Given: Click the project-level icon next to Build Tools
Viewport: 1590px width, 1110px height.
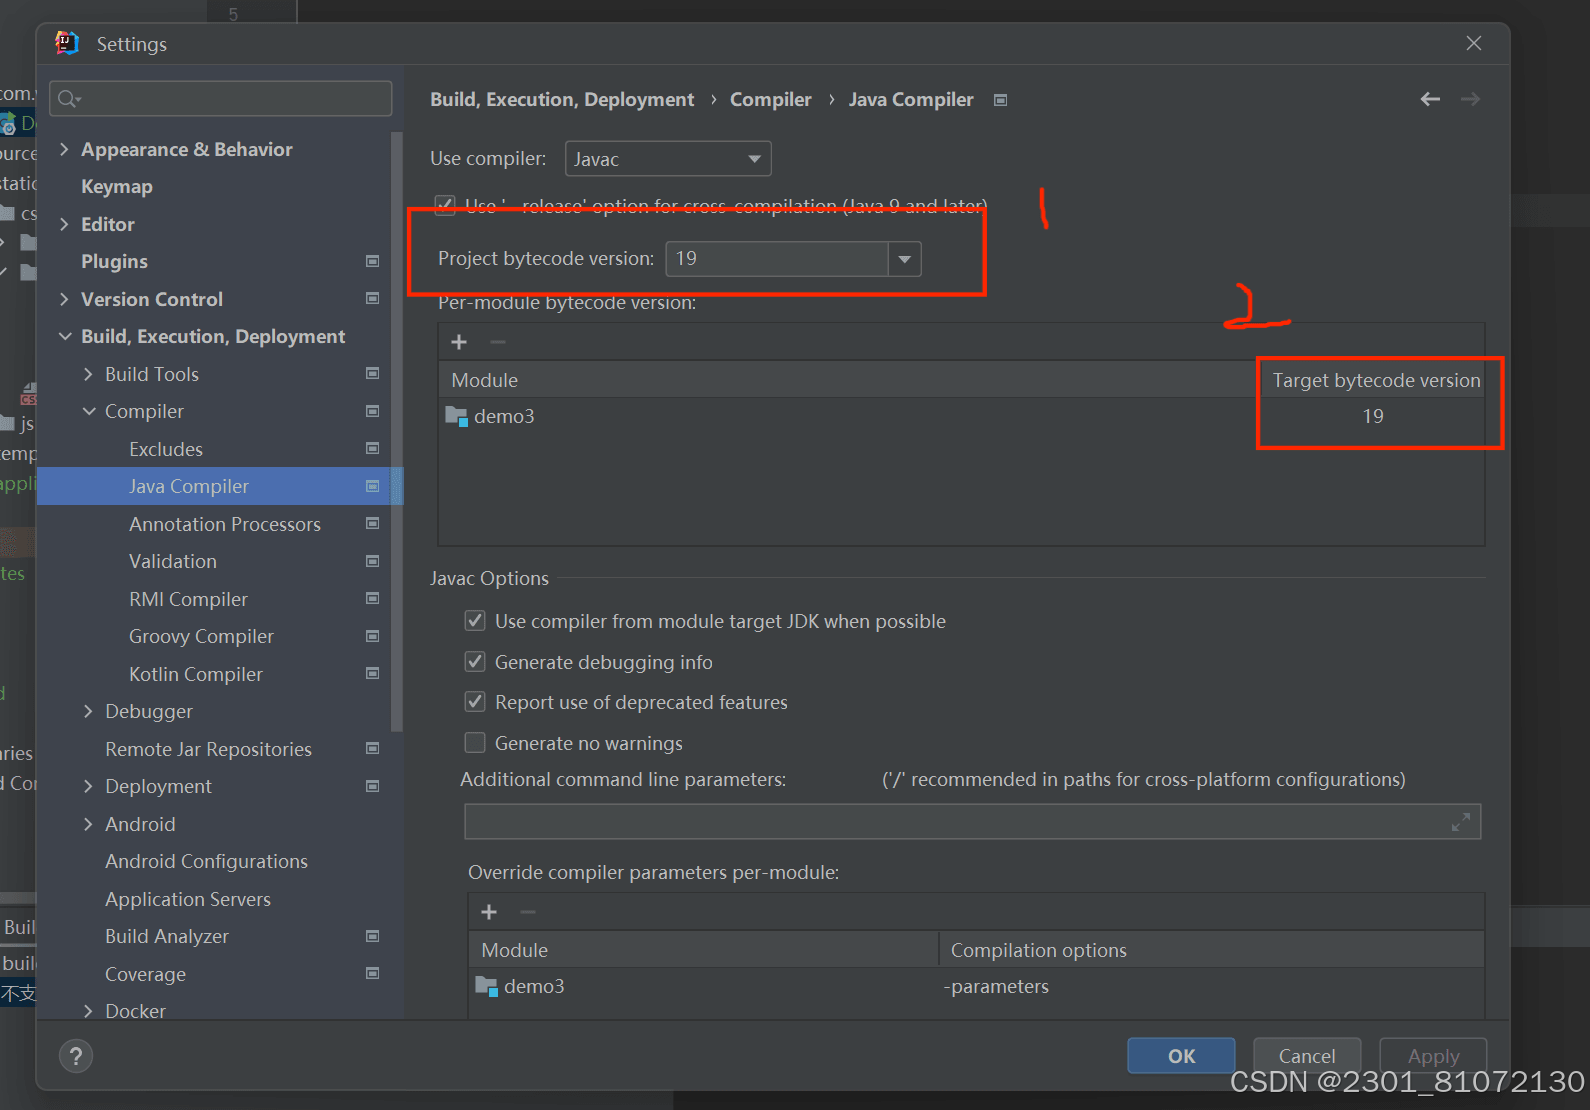Looking at the screenshot, I should coord(372,373).
